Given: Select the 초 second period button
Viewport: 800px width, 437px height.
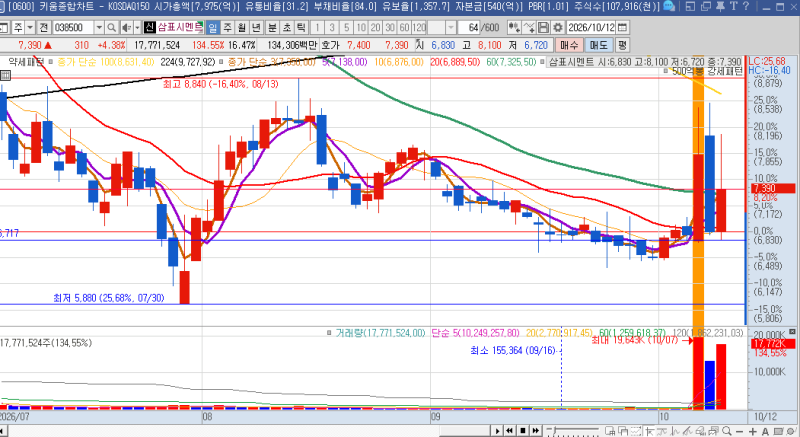Looking at the screenshot, I should point(287,28).
